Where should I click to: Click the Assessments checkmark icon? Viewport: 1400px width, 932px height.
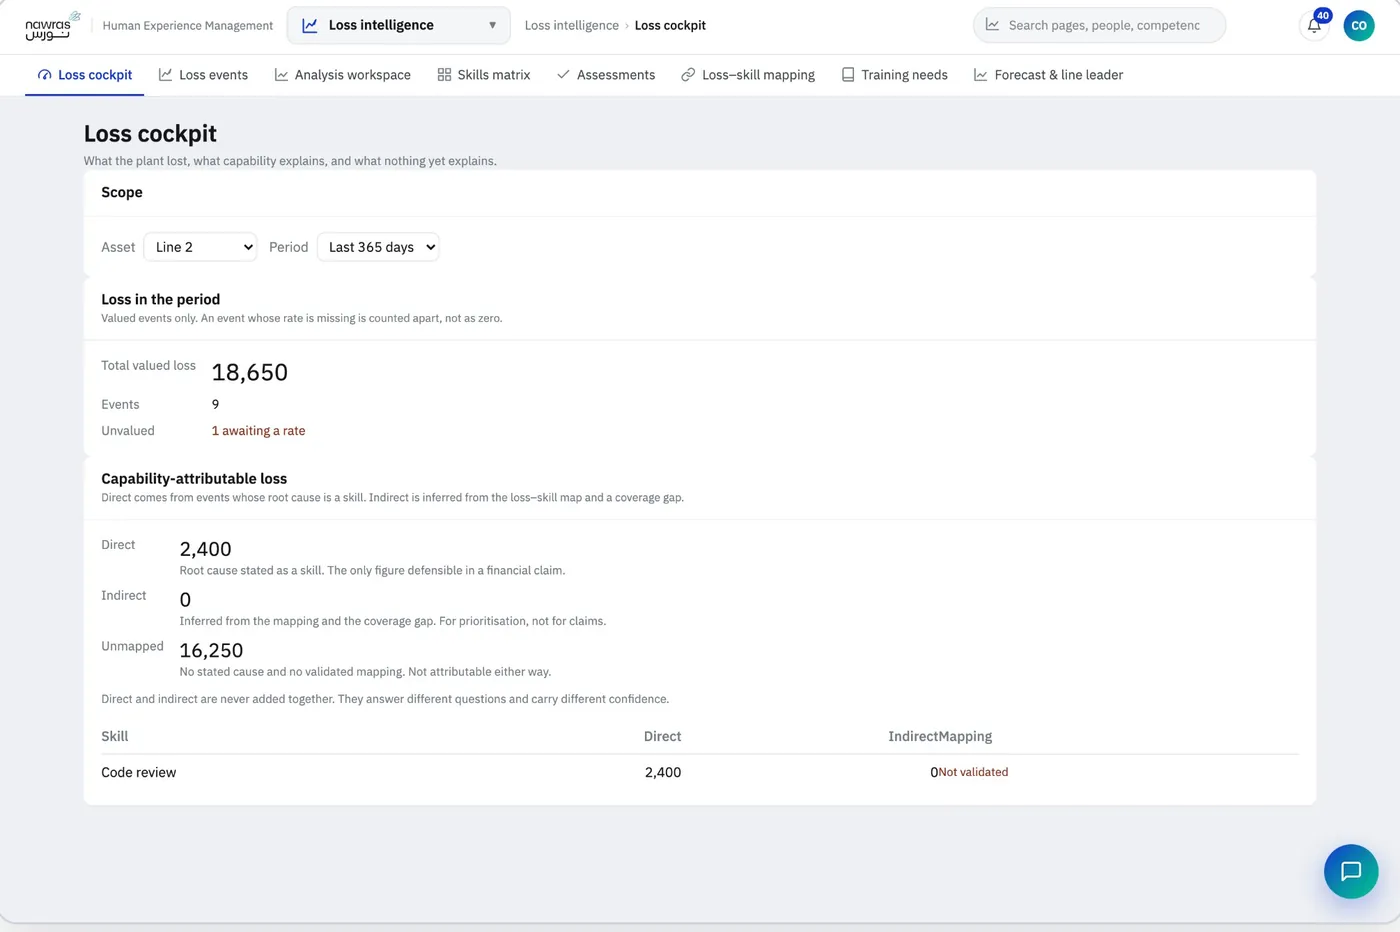pos(563,75)
